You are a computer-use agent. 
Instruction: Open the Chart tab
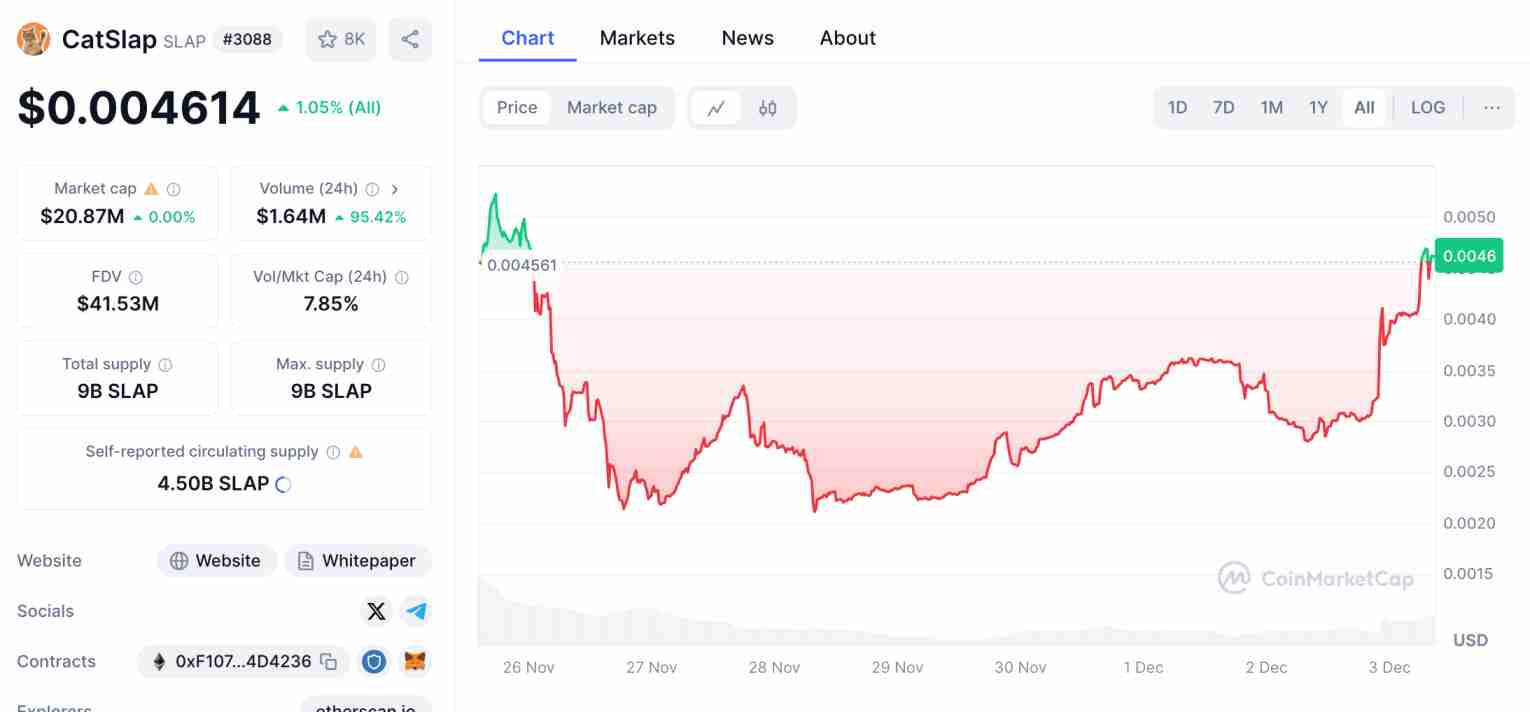tap(528, 38)
